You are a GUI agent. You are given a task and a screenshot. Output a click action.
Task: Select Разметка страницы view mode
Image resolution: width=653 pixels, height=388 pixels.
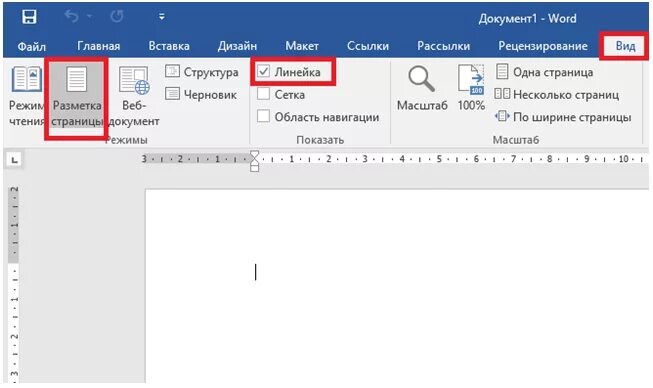tap(77, 98)
